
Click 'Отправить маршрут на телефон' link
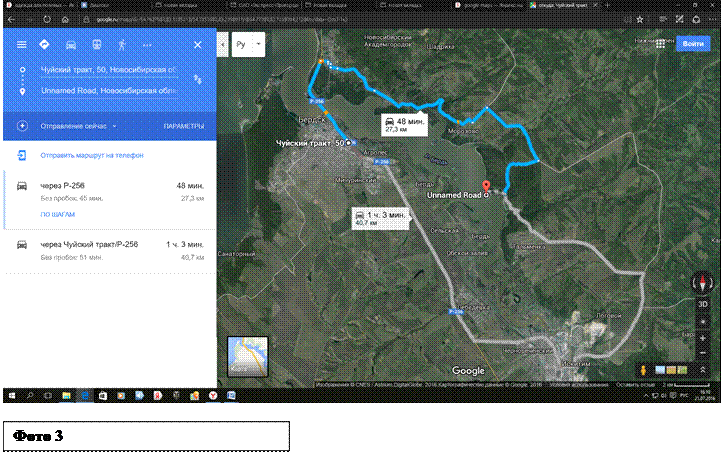pyautogui.click(x=91, y=155)
